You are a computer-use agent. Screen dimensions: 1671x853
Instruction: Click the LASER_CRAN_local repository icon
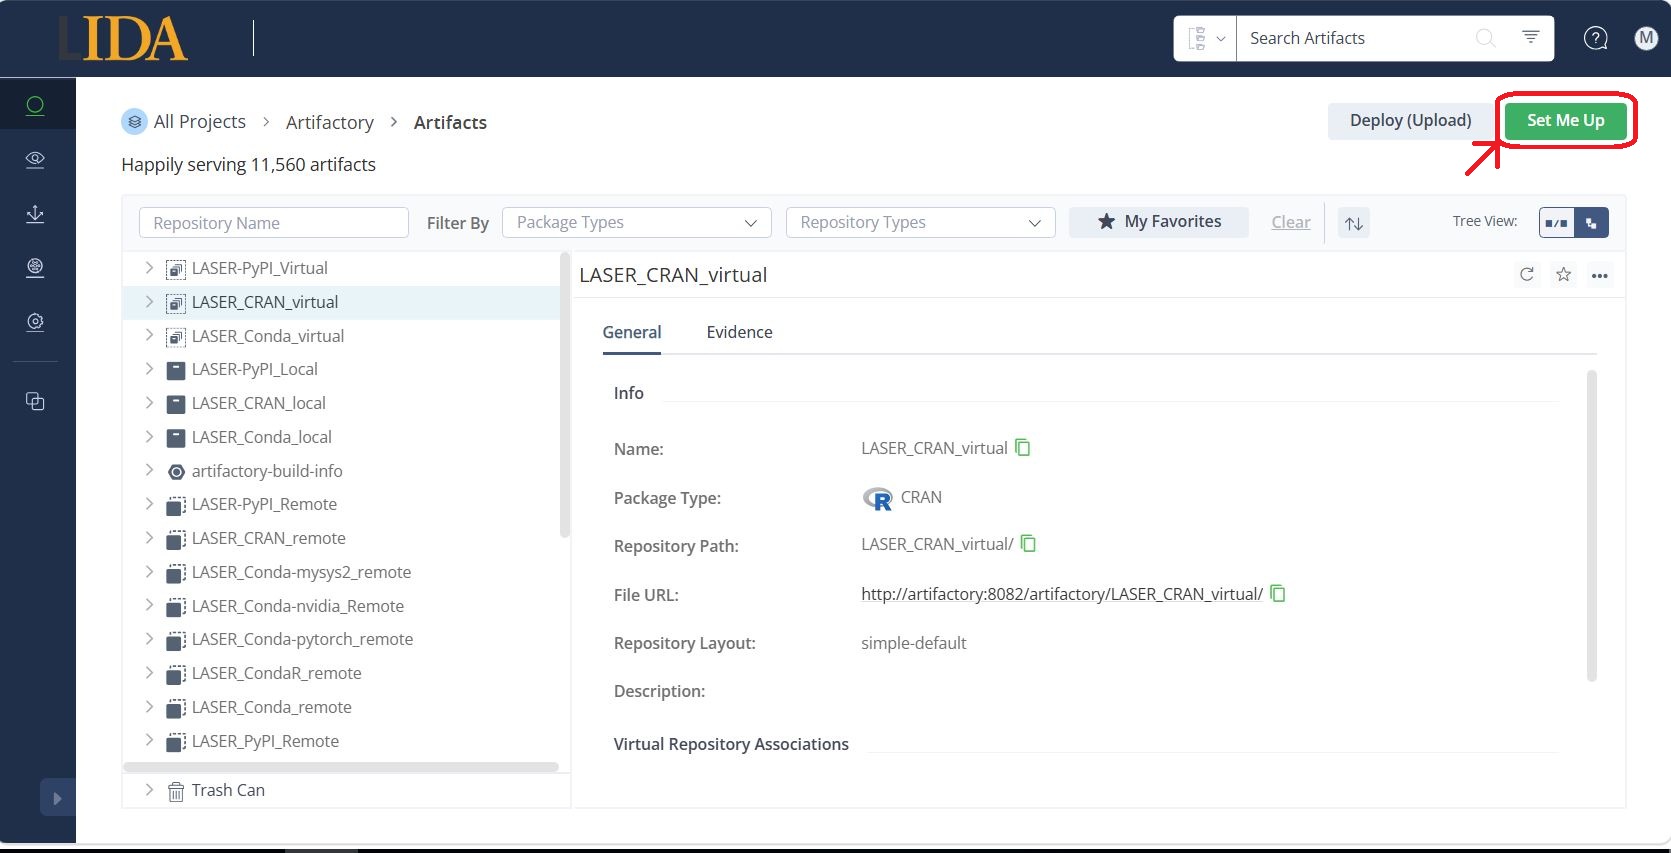click(x=176, y=404)
